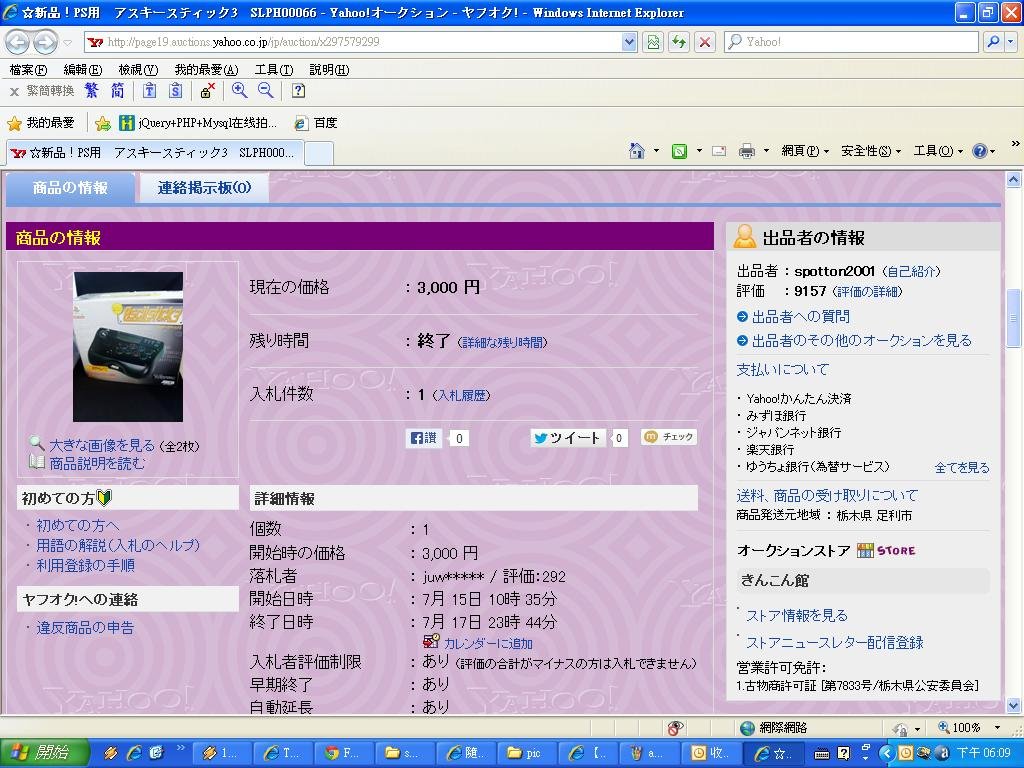Open the 檢視(V) menu
The width and height of the screenshot is (1024, 768).
tap(138, 70)
